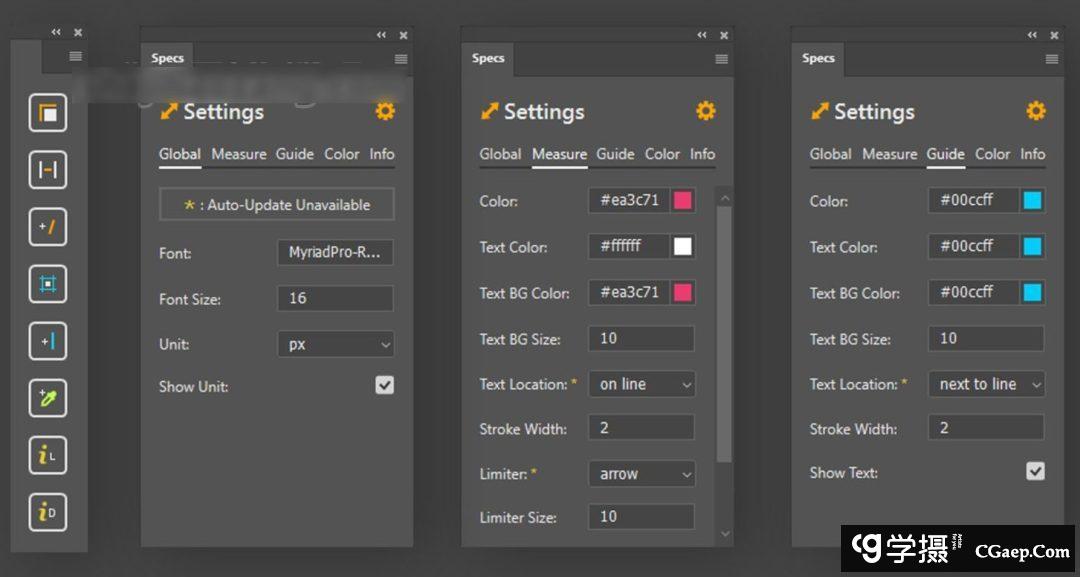Toggle the Show Text checkbox

(x=1035, y=471)
